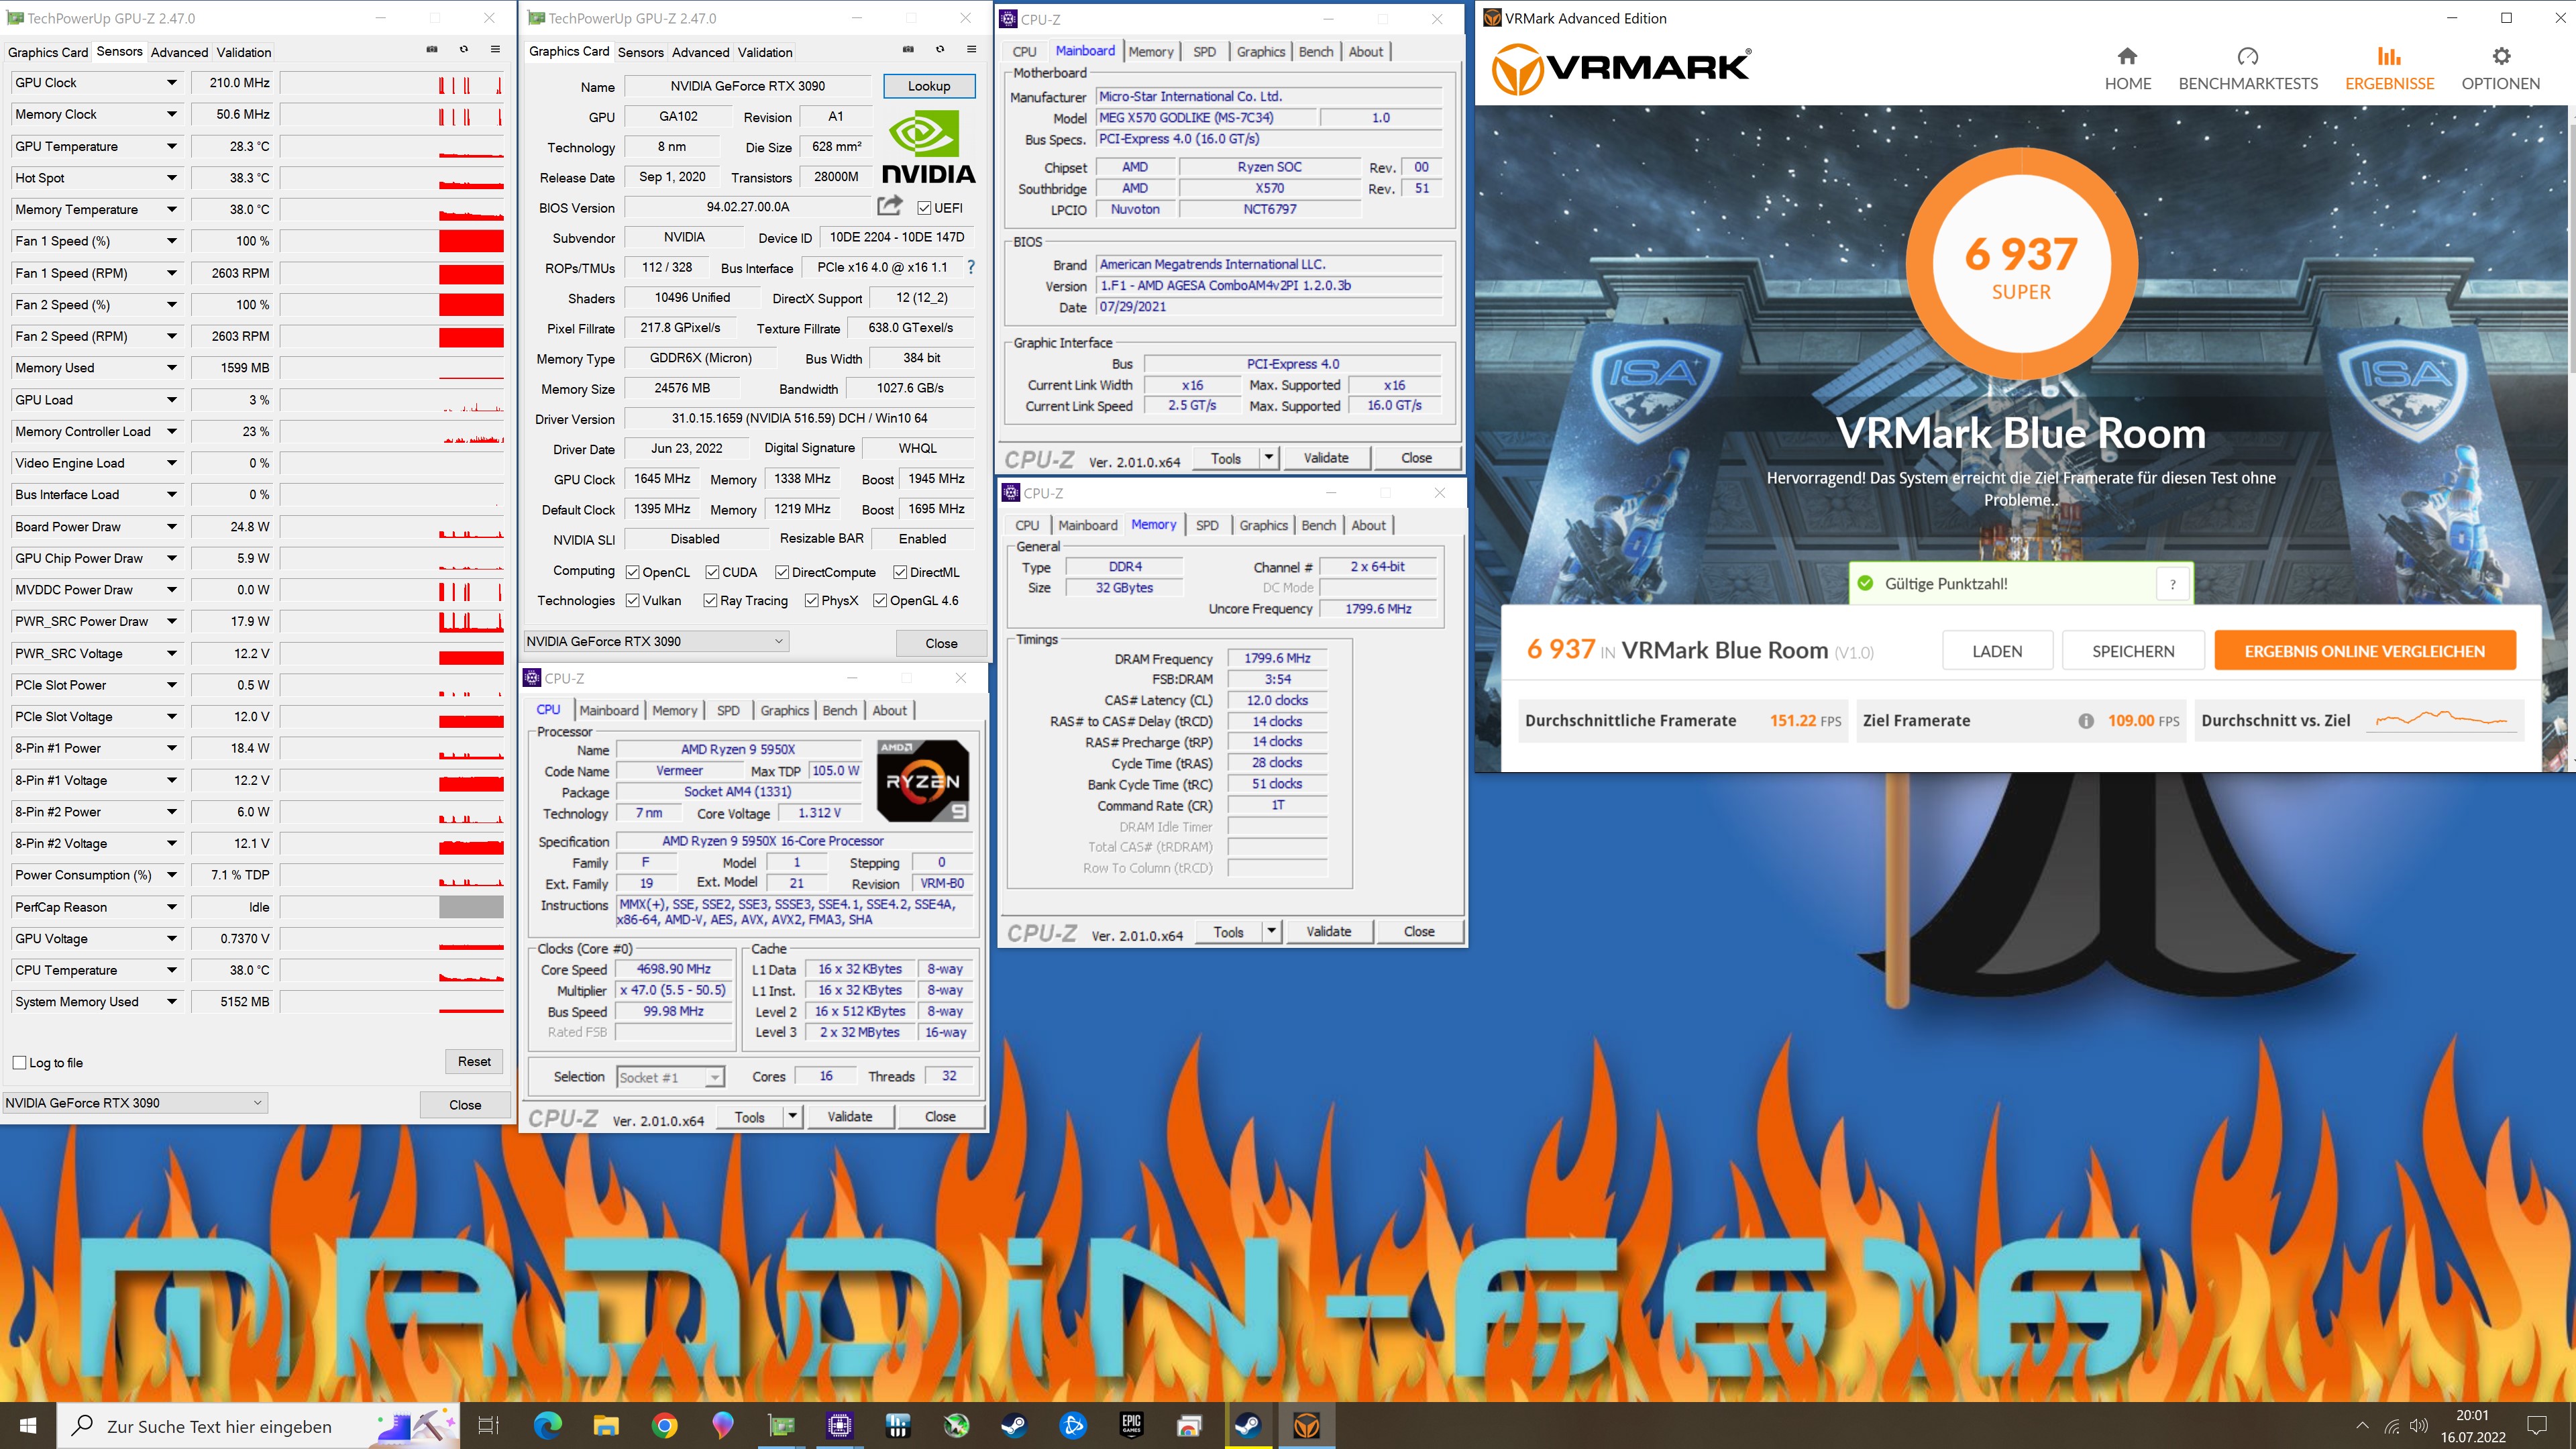Open Socket #1 selection dropdown

tap(670, 1077)
